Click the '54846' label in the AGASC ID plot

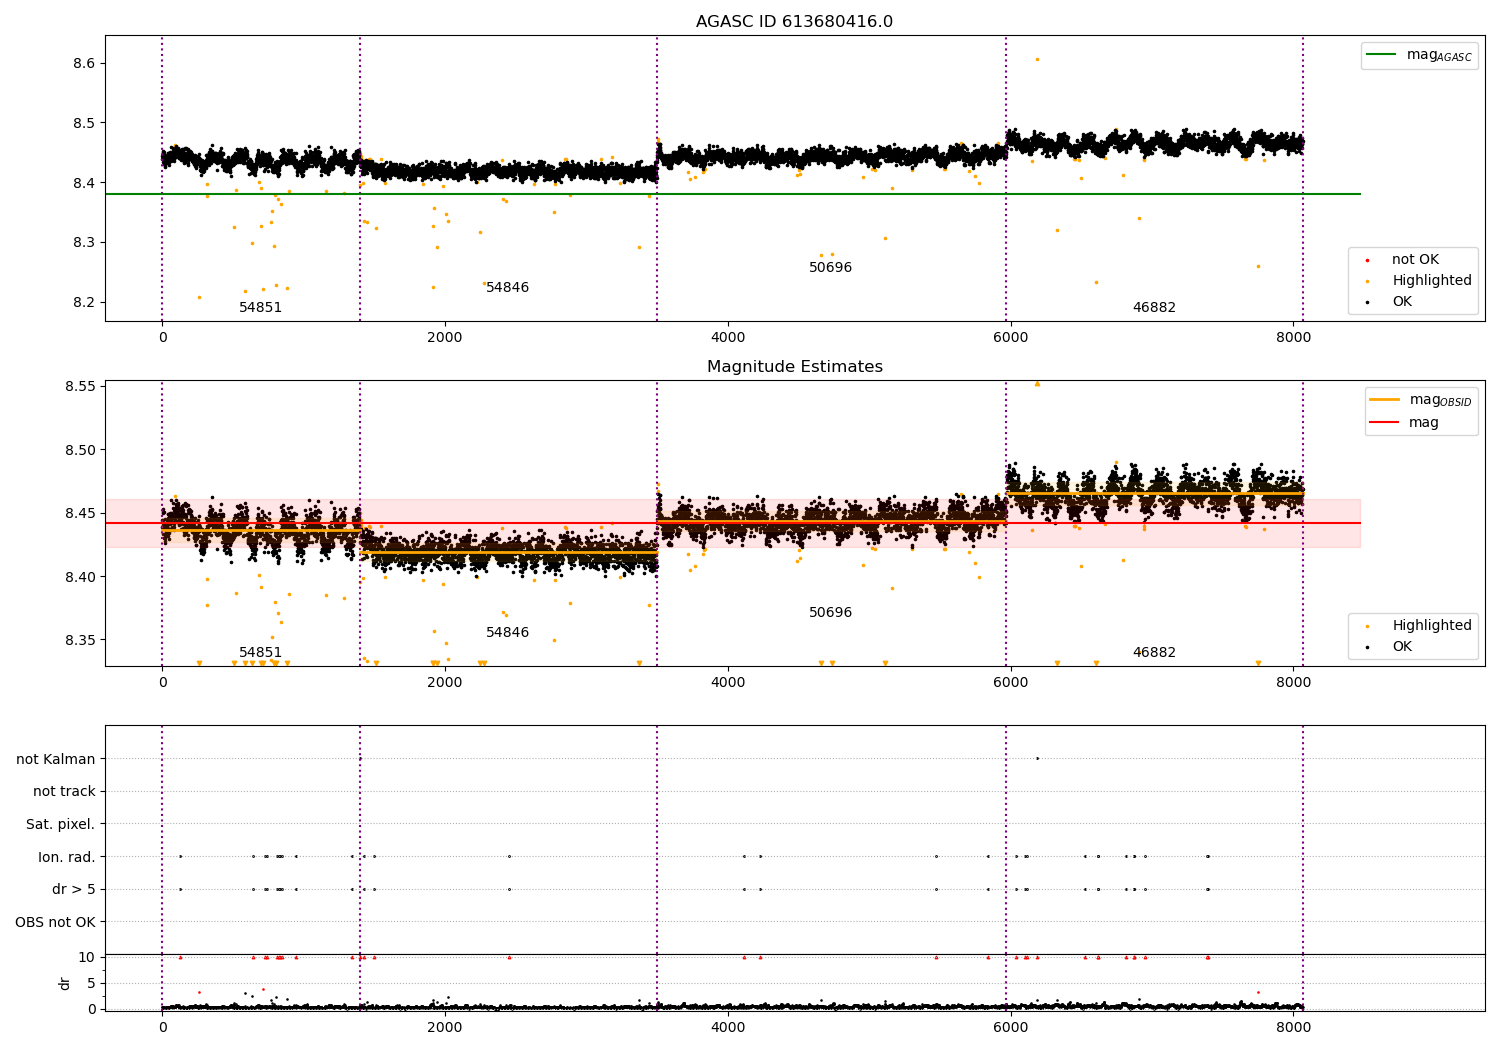click(507, 288)
